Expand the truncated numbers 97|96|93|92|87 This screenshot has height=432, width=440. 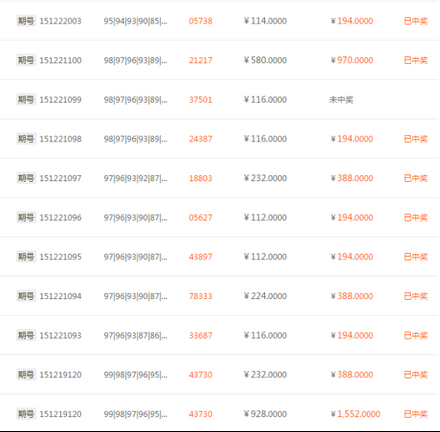tap(135, 178)
